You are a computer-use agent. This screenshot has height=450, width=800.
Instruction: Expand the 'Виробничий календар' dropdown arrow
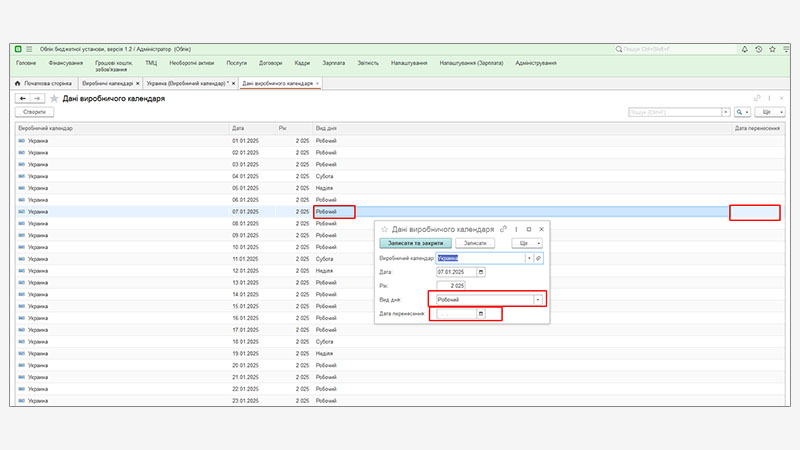[528, 257]
